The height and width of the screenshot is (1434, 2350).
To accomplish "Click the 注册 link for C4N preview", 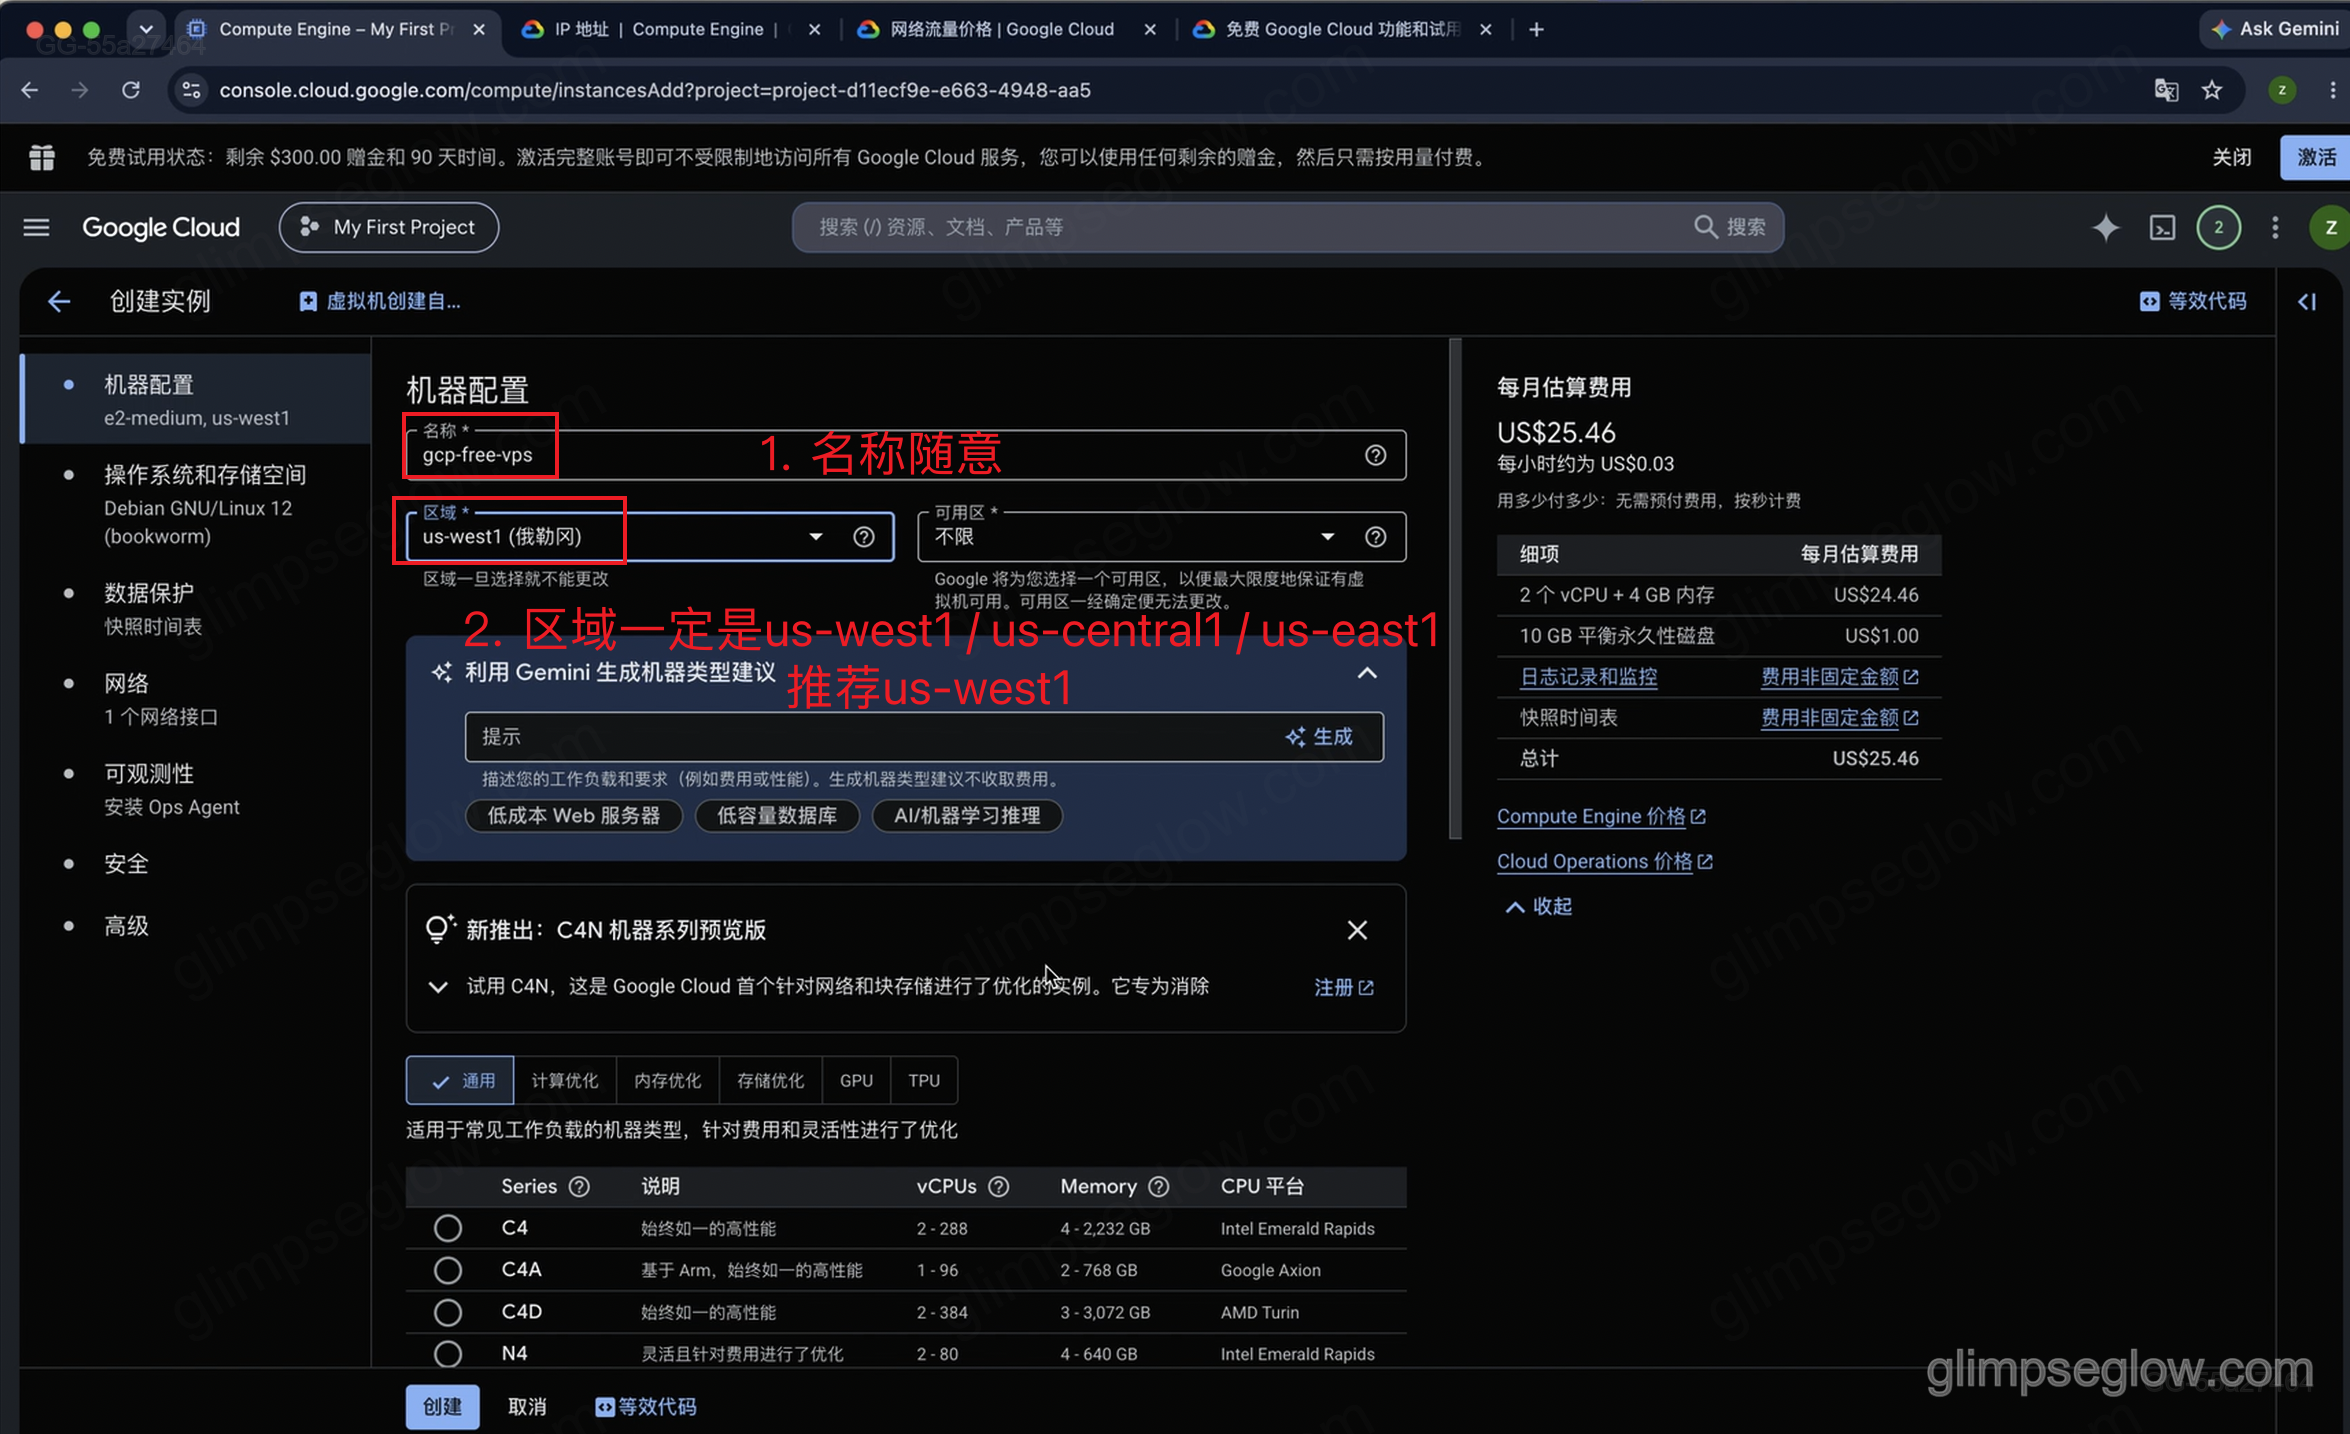I will point(1343,987).
